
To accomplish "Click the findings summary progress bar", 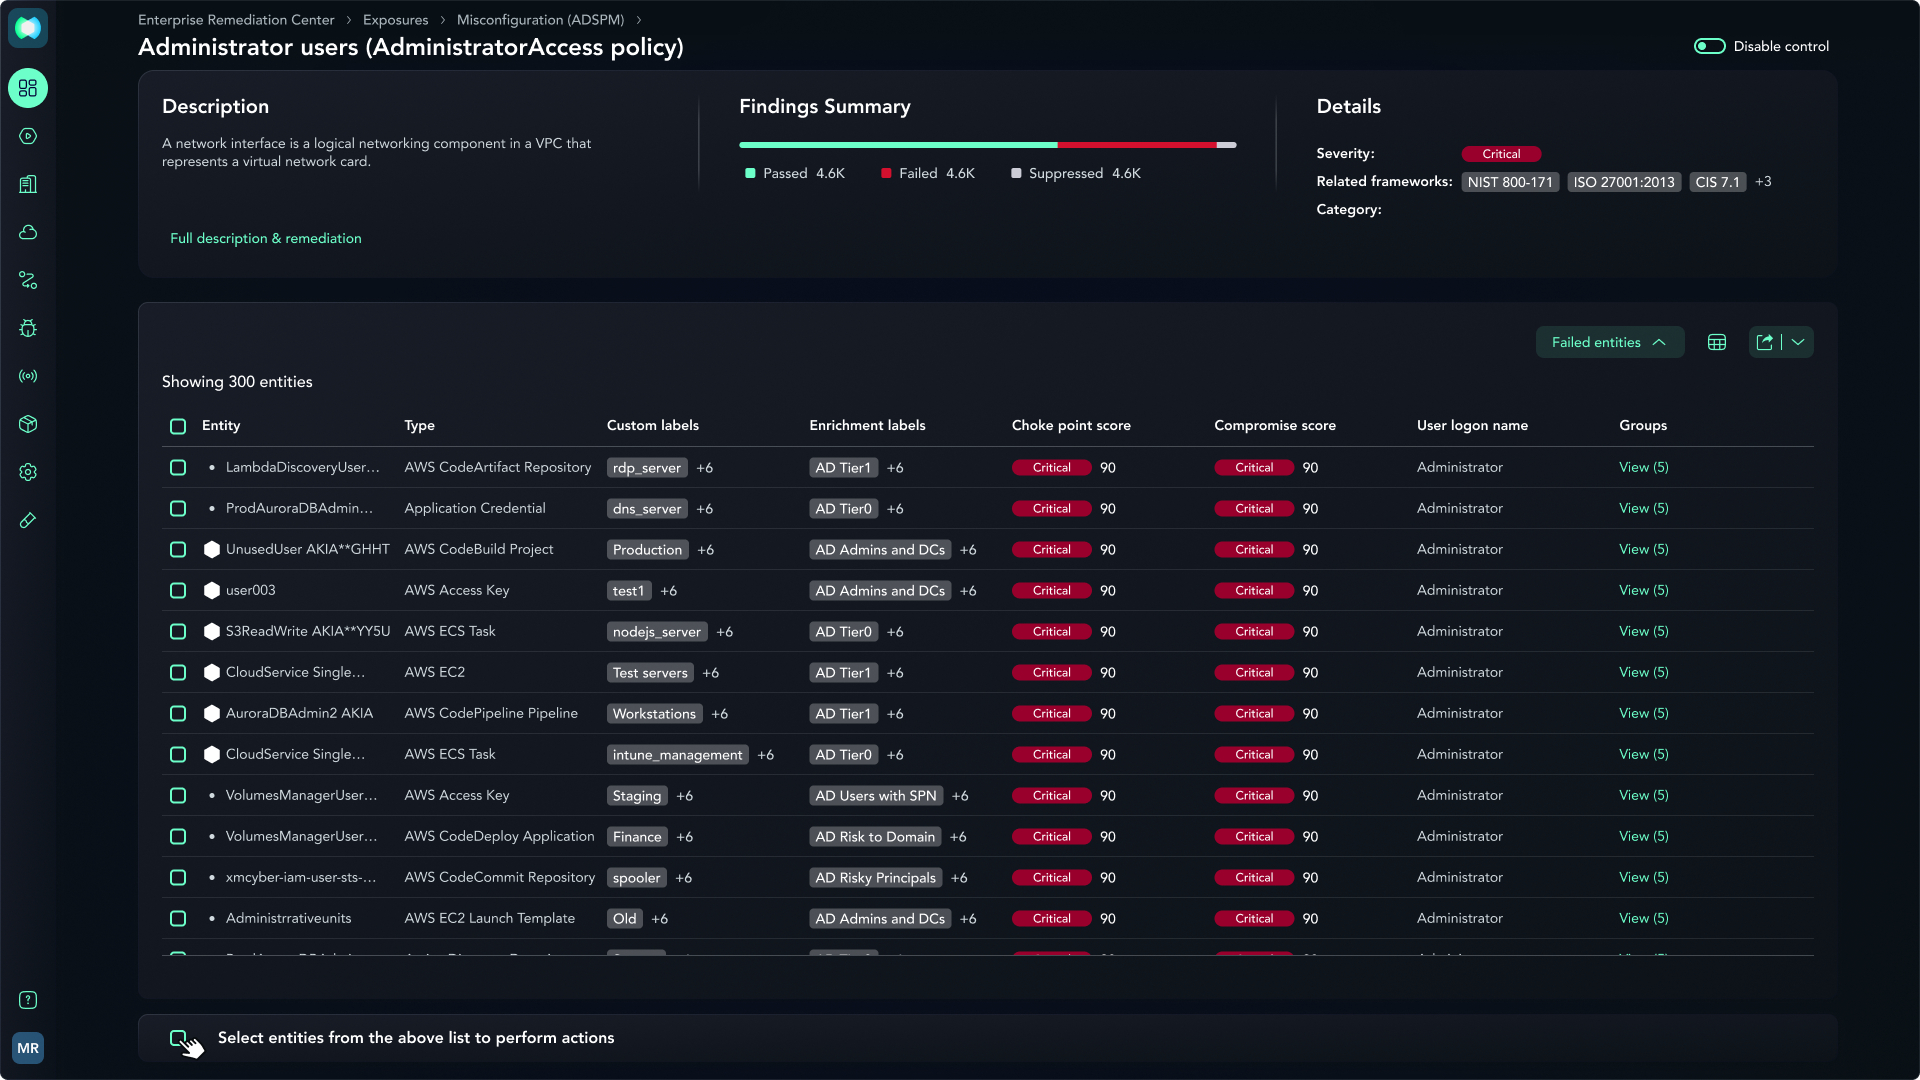I will (x=987, y=145).
